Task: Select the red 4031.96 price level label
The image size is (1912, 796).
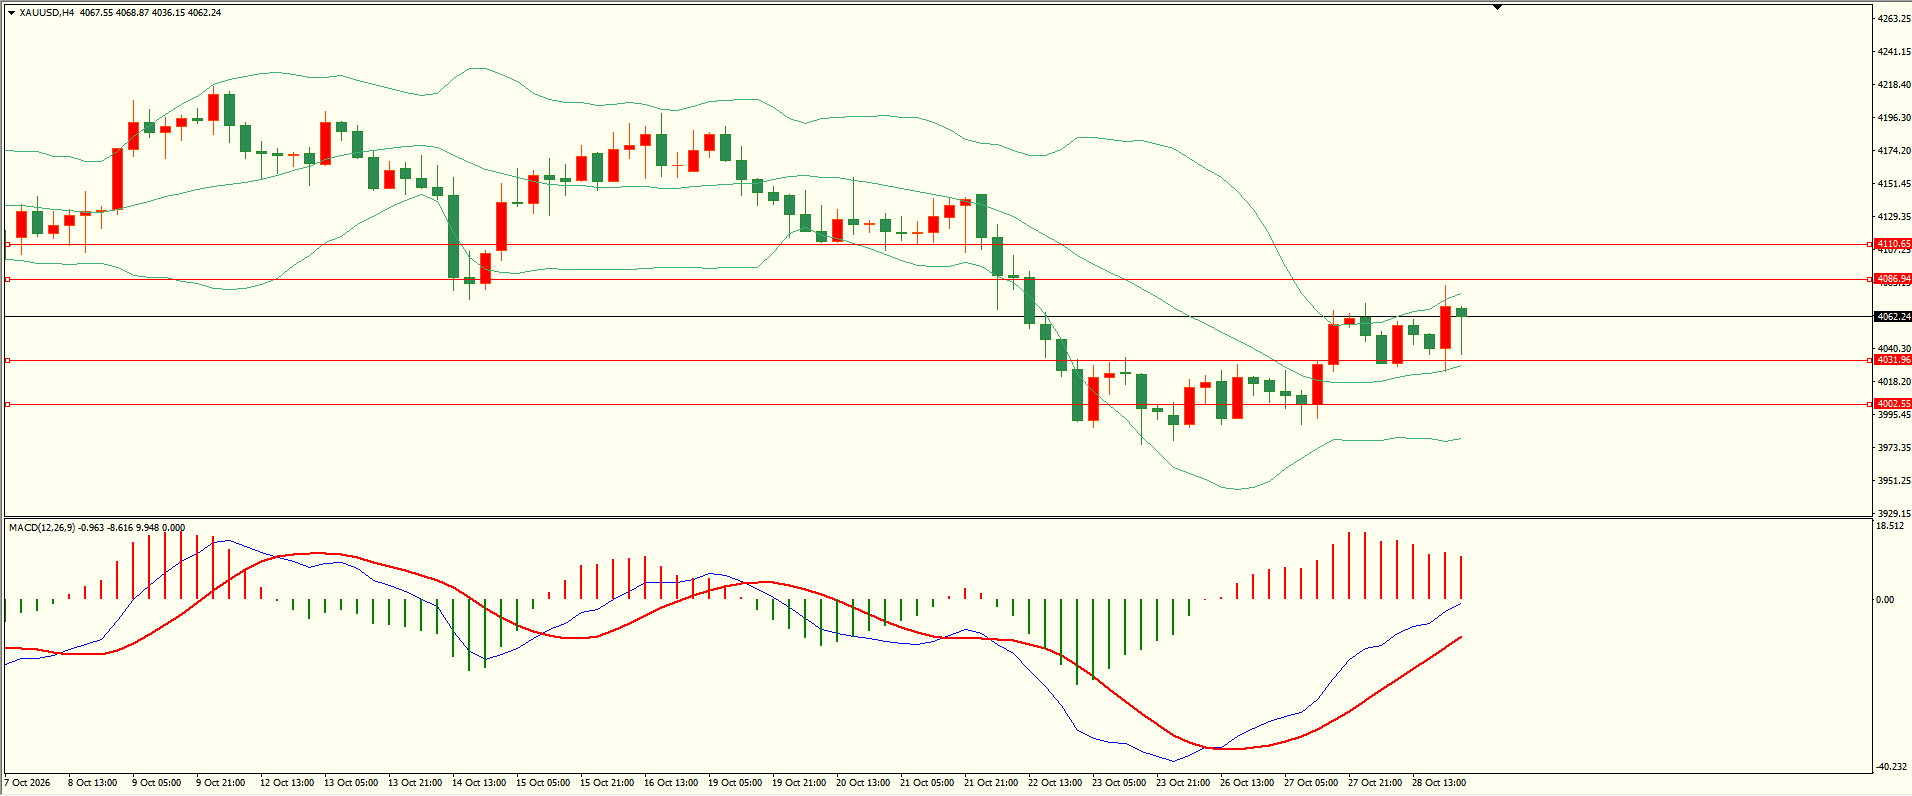Action: [1893, 360]
